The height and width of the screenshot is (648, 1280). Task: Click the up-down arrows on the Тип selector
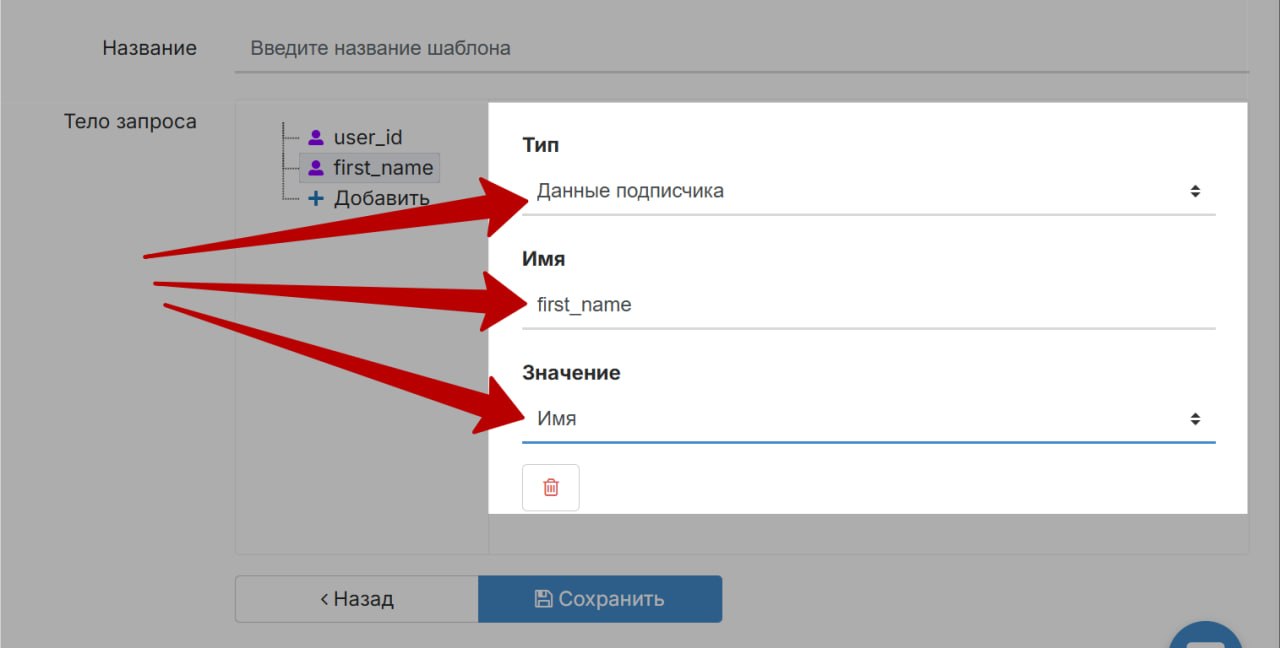pyautogui.click(x=1195, y=191)
